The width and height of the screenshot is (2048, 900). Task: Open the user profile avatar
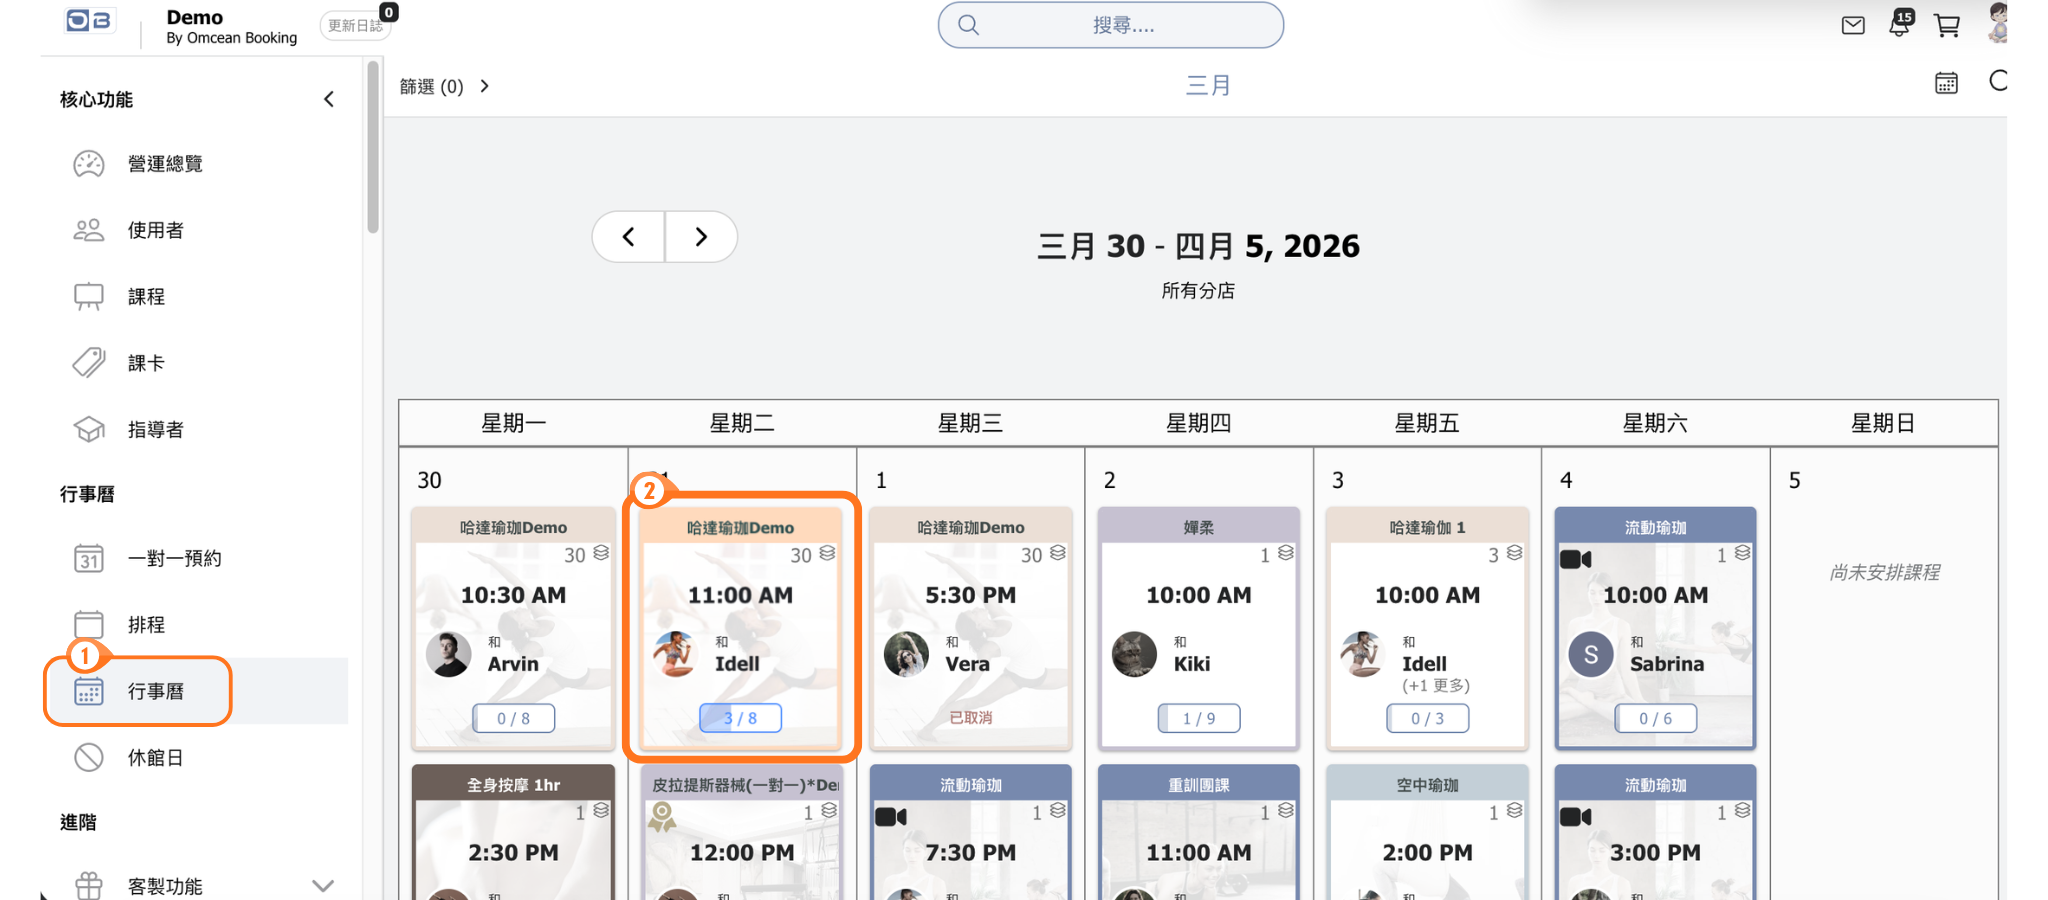(1997, 22)
